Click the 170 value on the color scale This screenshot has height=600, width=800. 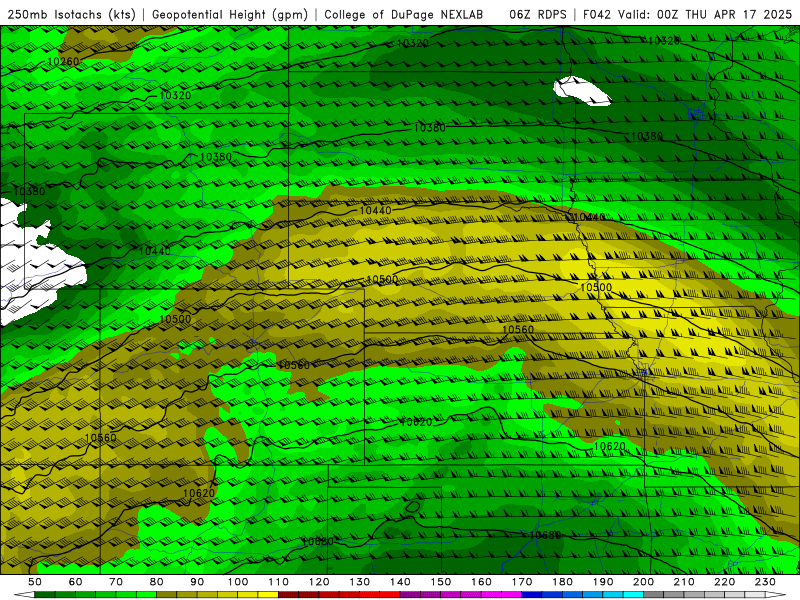pyautogui.click(x=522, y=582)
